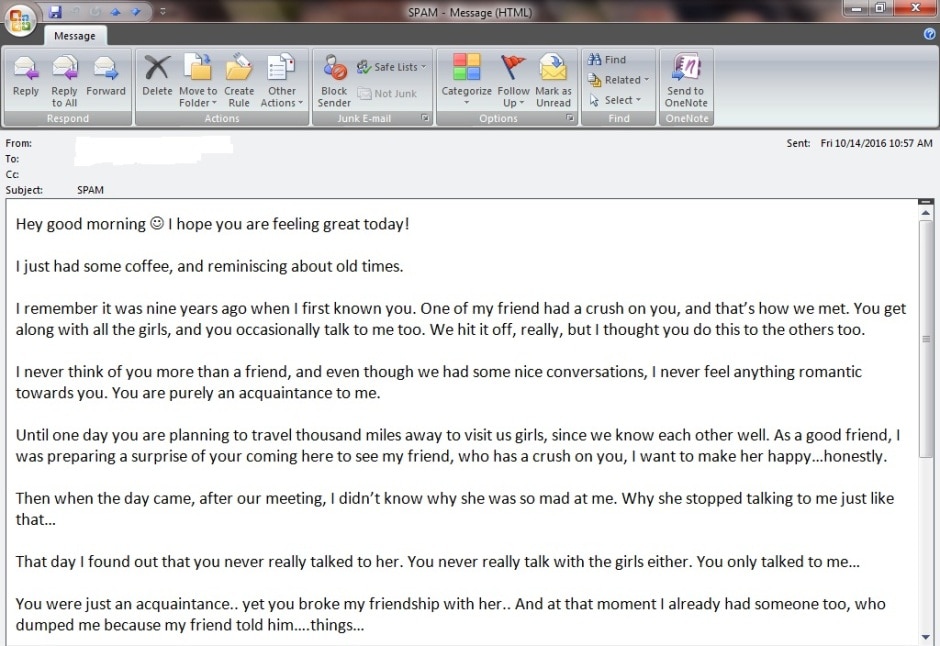Open the Related dropdown
Screen dimensions: 940x646
[x=619, y=80]
